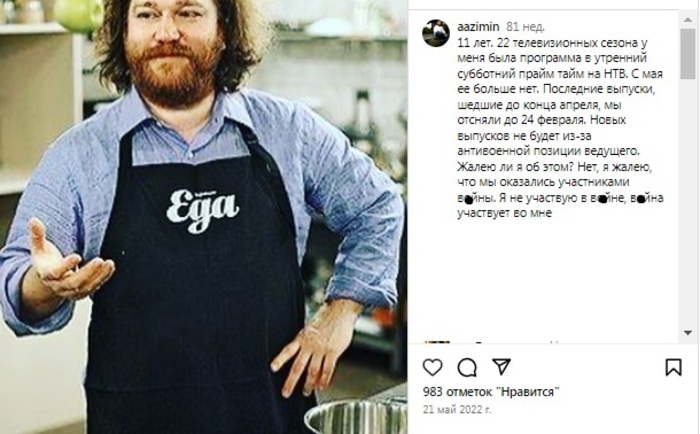
Task: Click the Еда logo on the apron
Action: pos(203,211)
